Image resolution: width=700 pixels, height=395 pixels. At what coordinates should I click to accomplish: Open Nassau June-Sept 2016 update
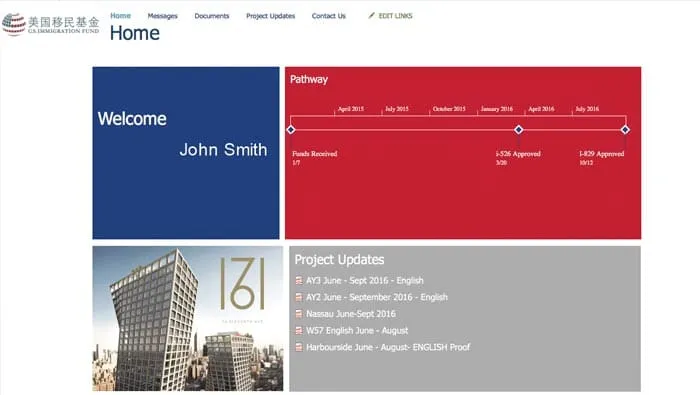point(351,314)
